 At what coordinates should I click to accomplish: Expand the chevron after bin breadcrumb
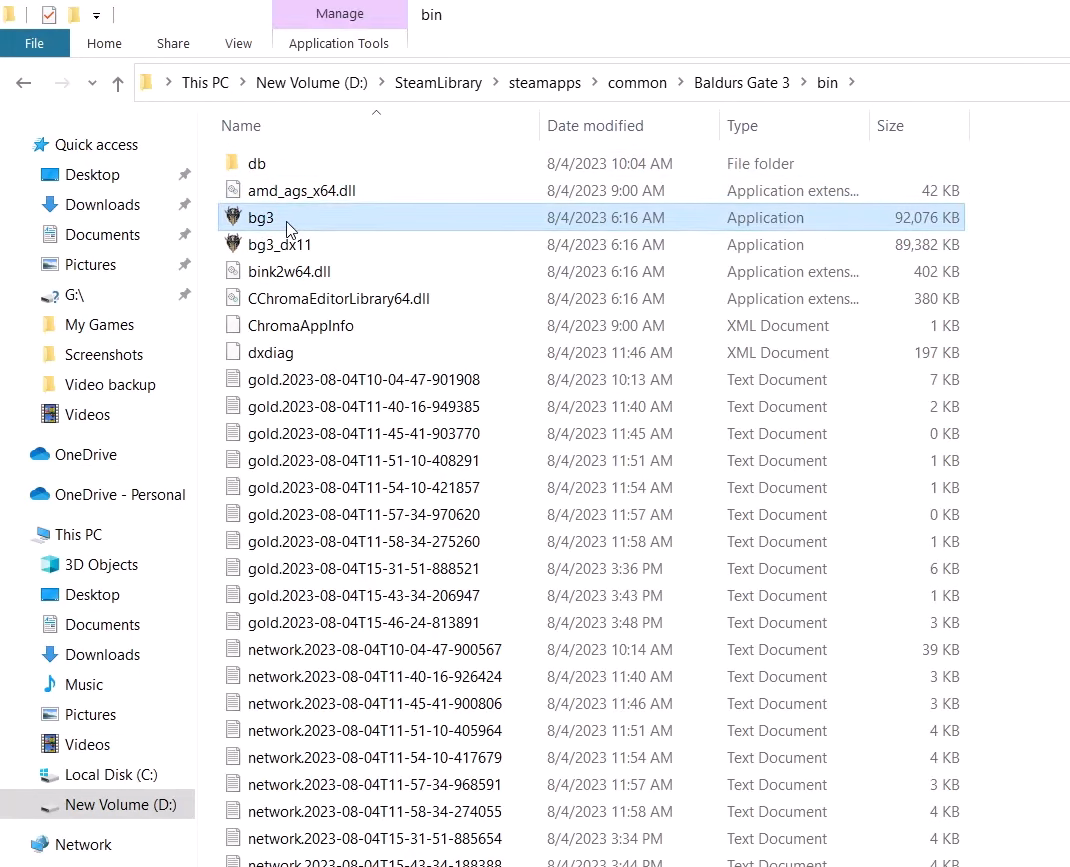tap(851, 82)
